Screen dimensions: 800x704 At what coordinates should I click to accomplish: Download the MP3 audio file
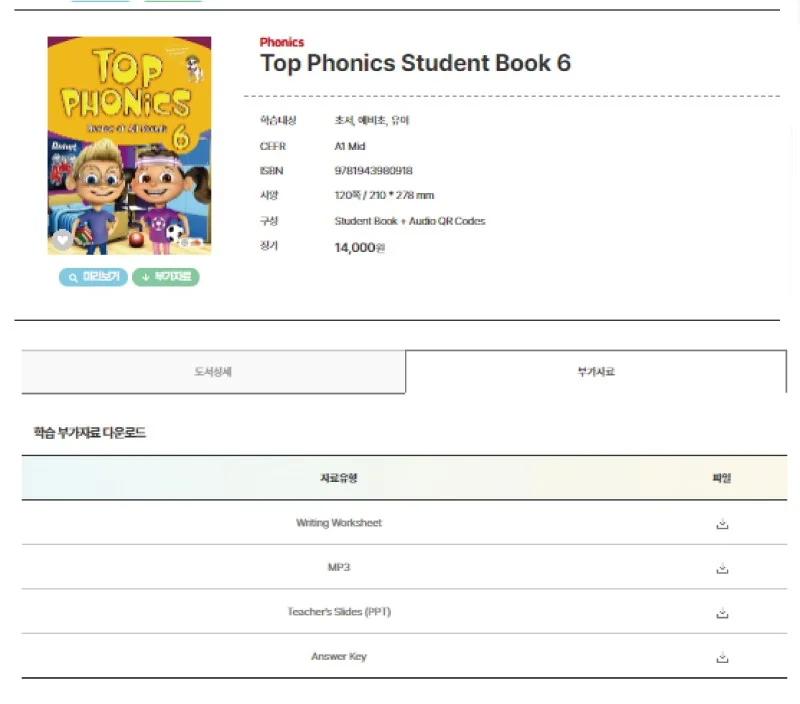coord(722,567)
